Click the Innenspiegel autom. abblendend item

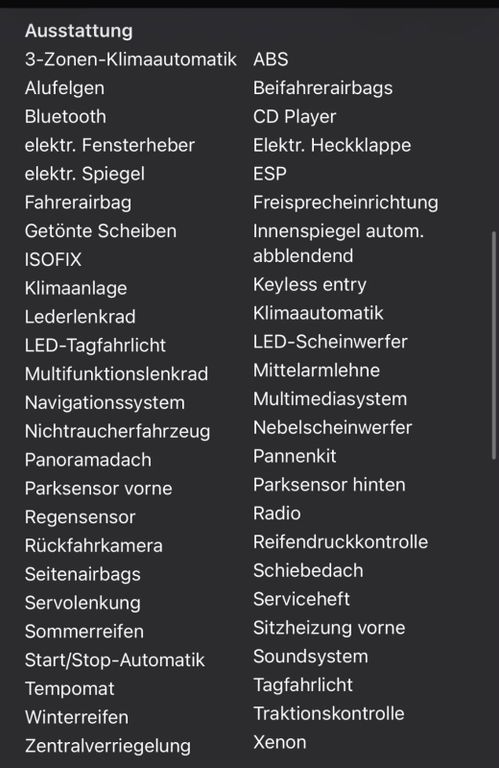338,243
